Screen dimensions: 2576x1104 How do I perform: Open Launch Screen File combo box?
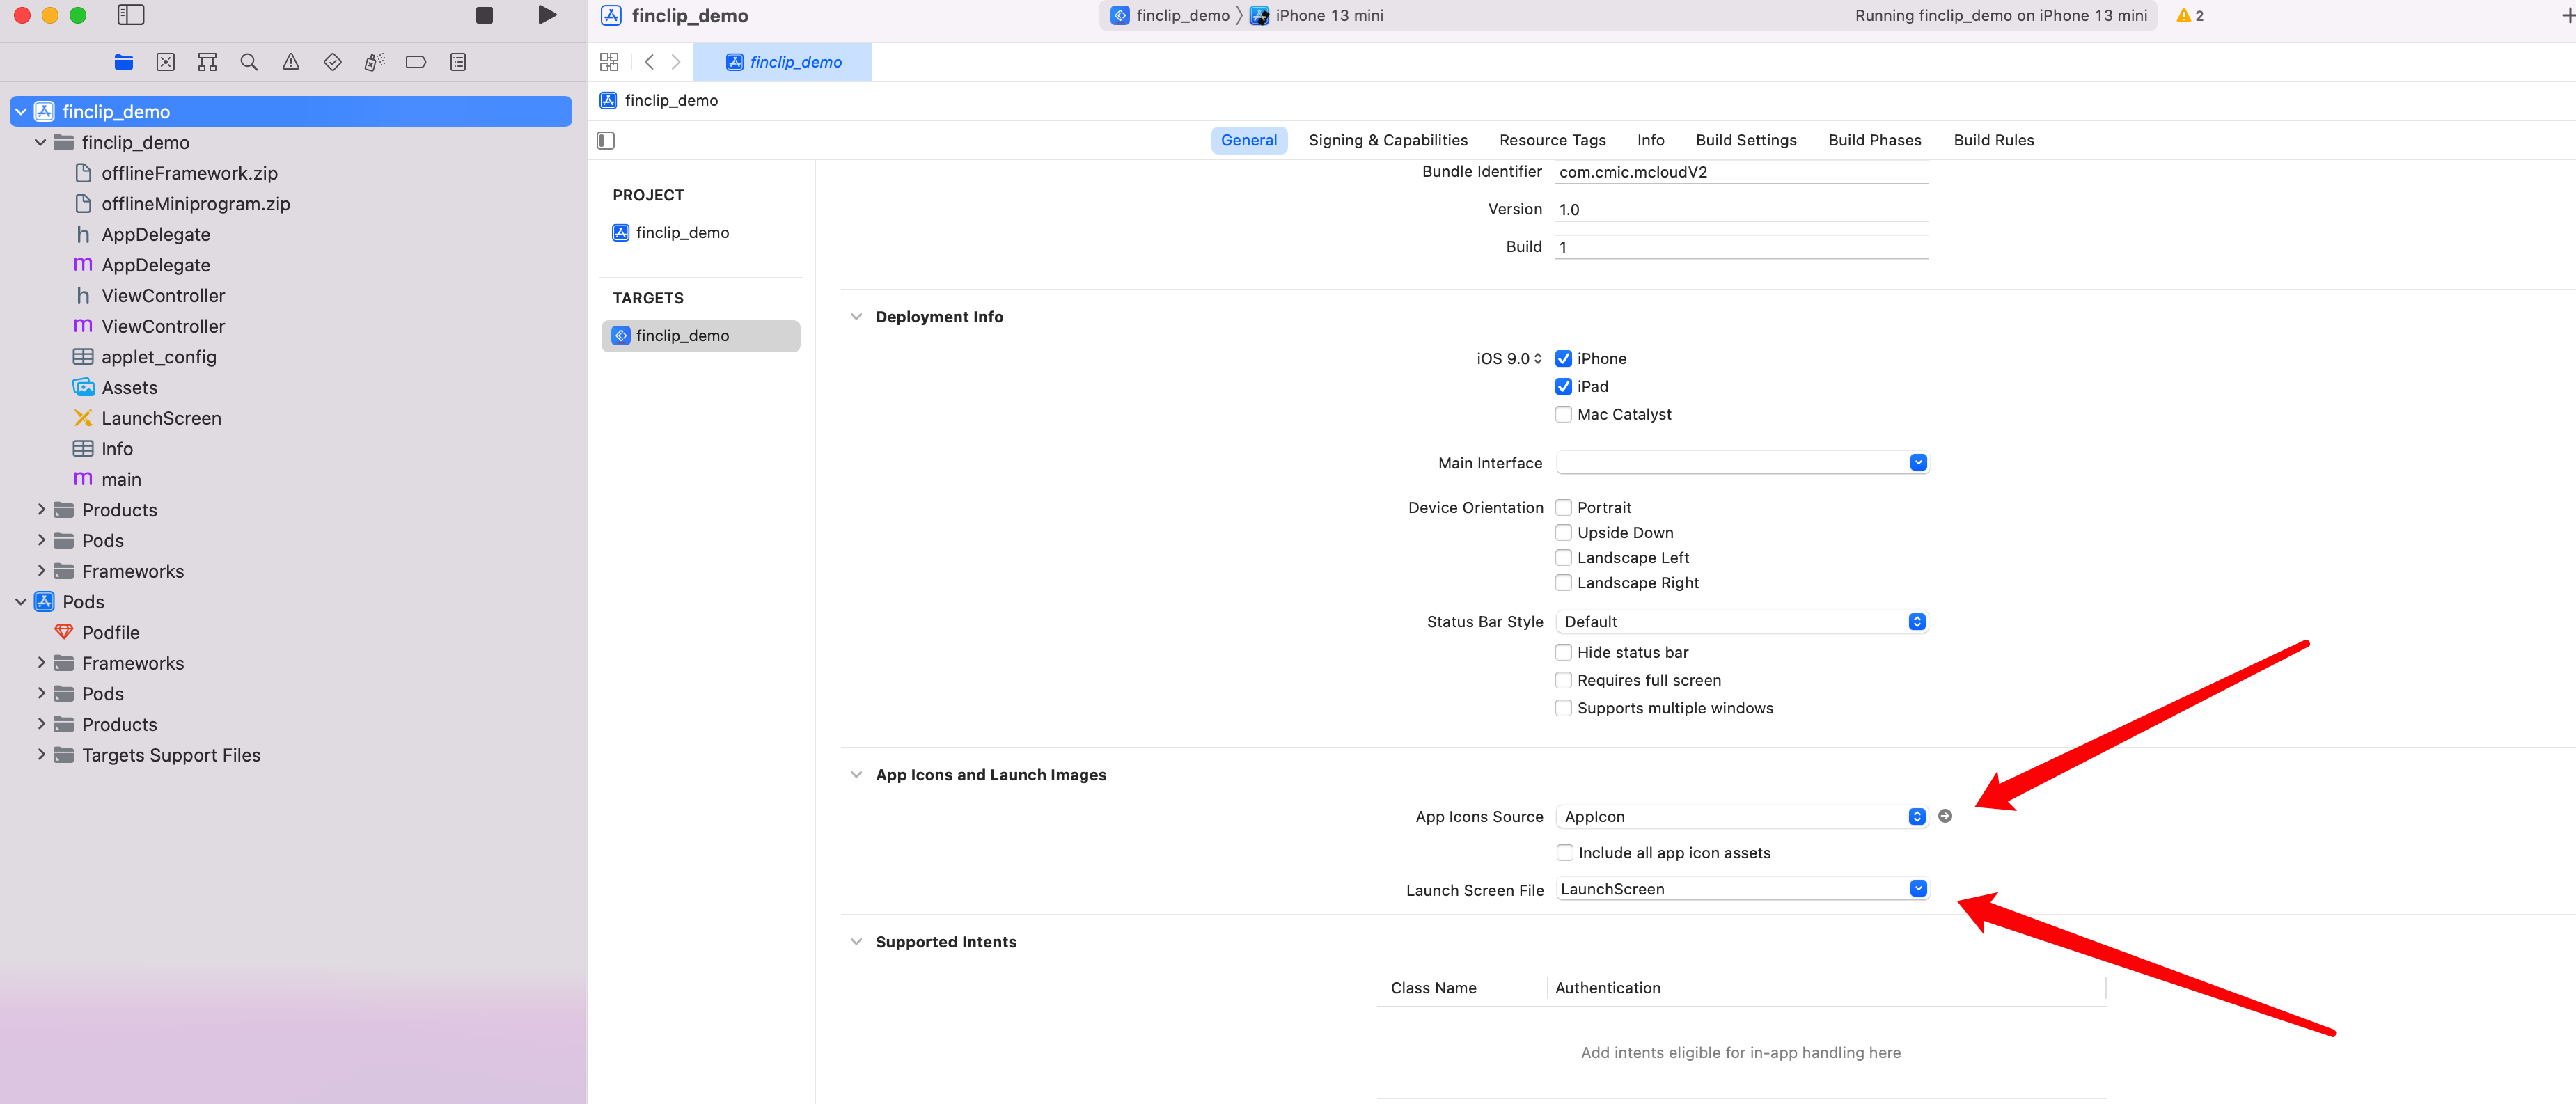1917,889
